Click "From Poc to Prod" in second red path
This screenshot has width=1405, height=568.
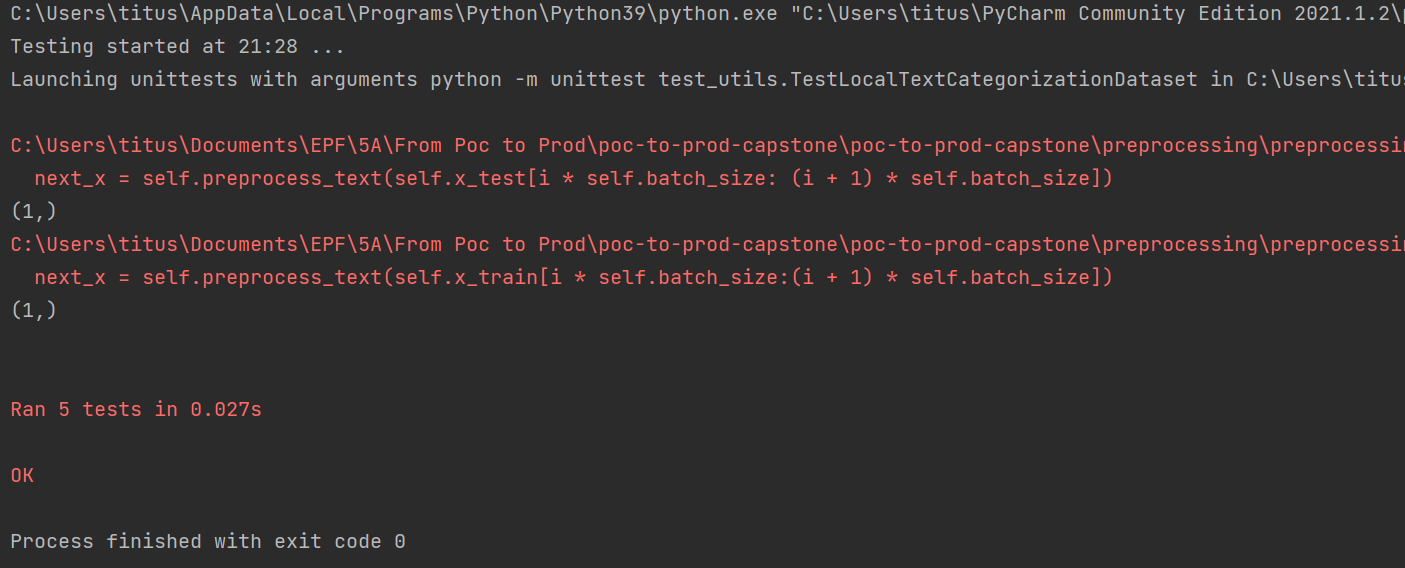[x=490, y=245]
